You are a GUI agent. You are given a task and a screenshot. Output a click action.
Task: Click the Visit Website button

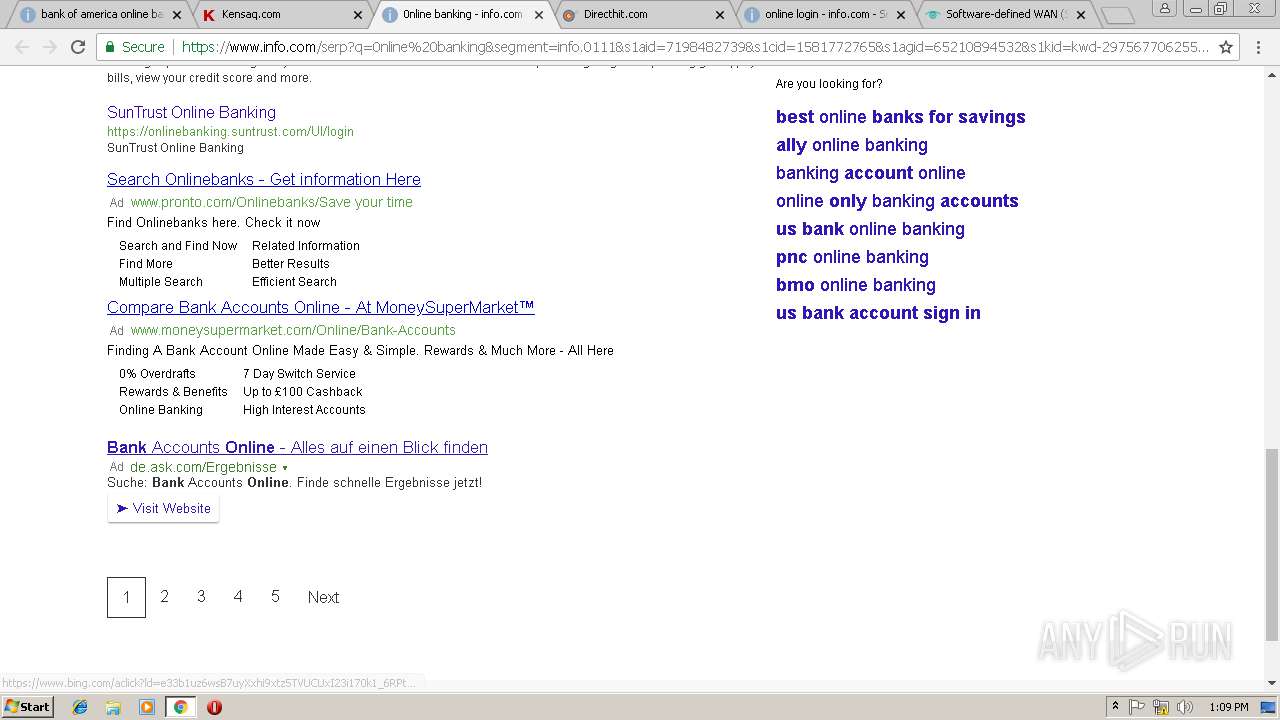click(163, 508)
